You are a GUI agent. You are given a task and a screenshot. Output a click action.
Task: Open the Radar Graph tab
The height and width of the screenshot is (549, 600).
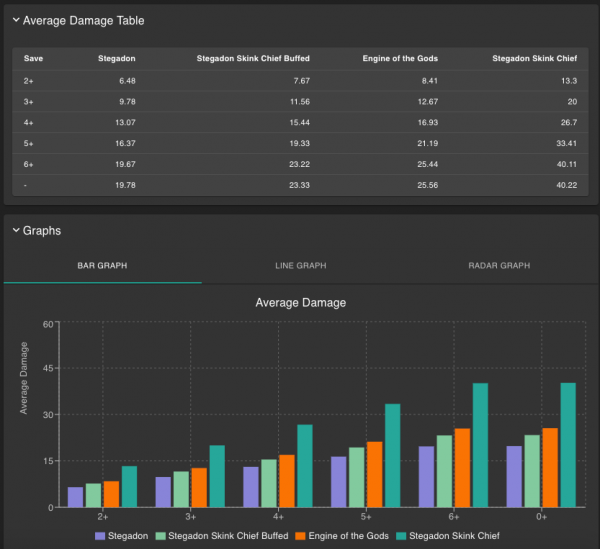(499, 266)
